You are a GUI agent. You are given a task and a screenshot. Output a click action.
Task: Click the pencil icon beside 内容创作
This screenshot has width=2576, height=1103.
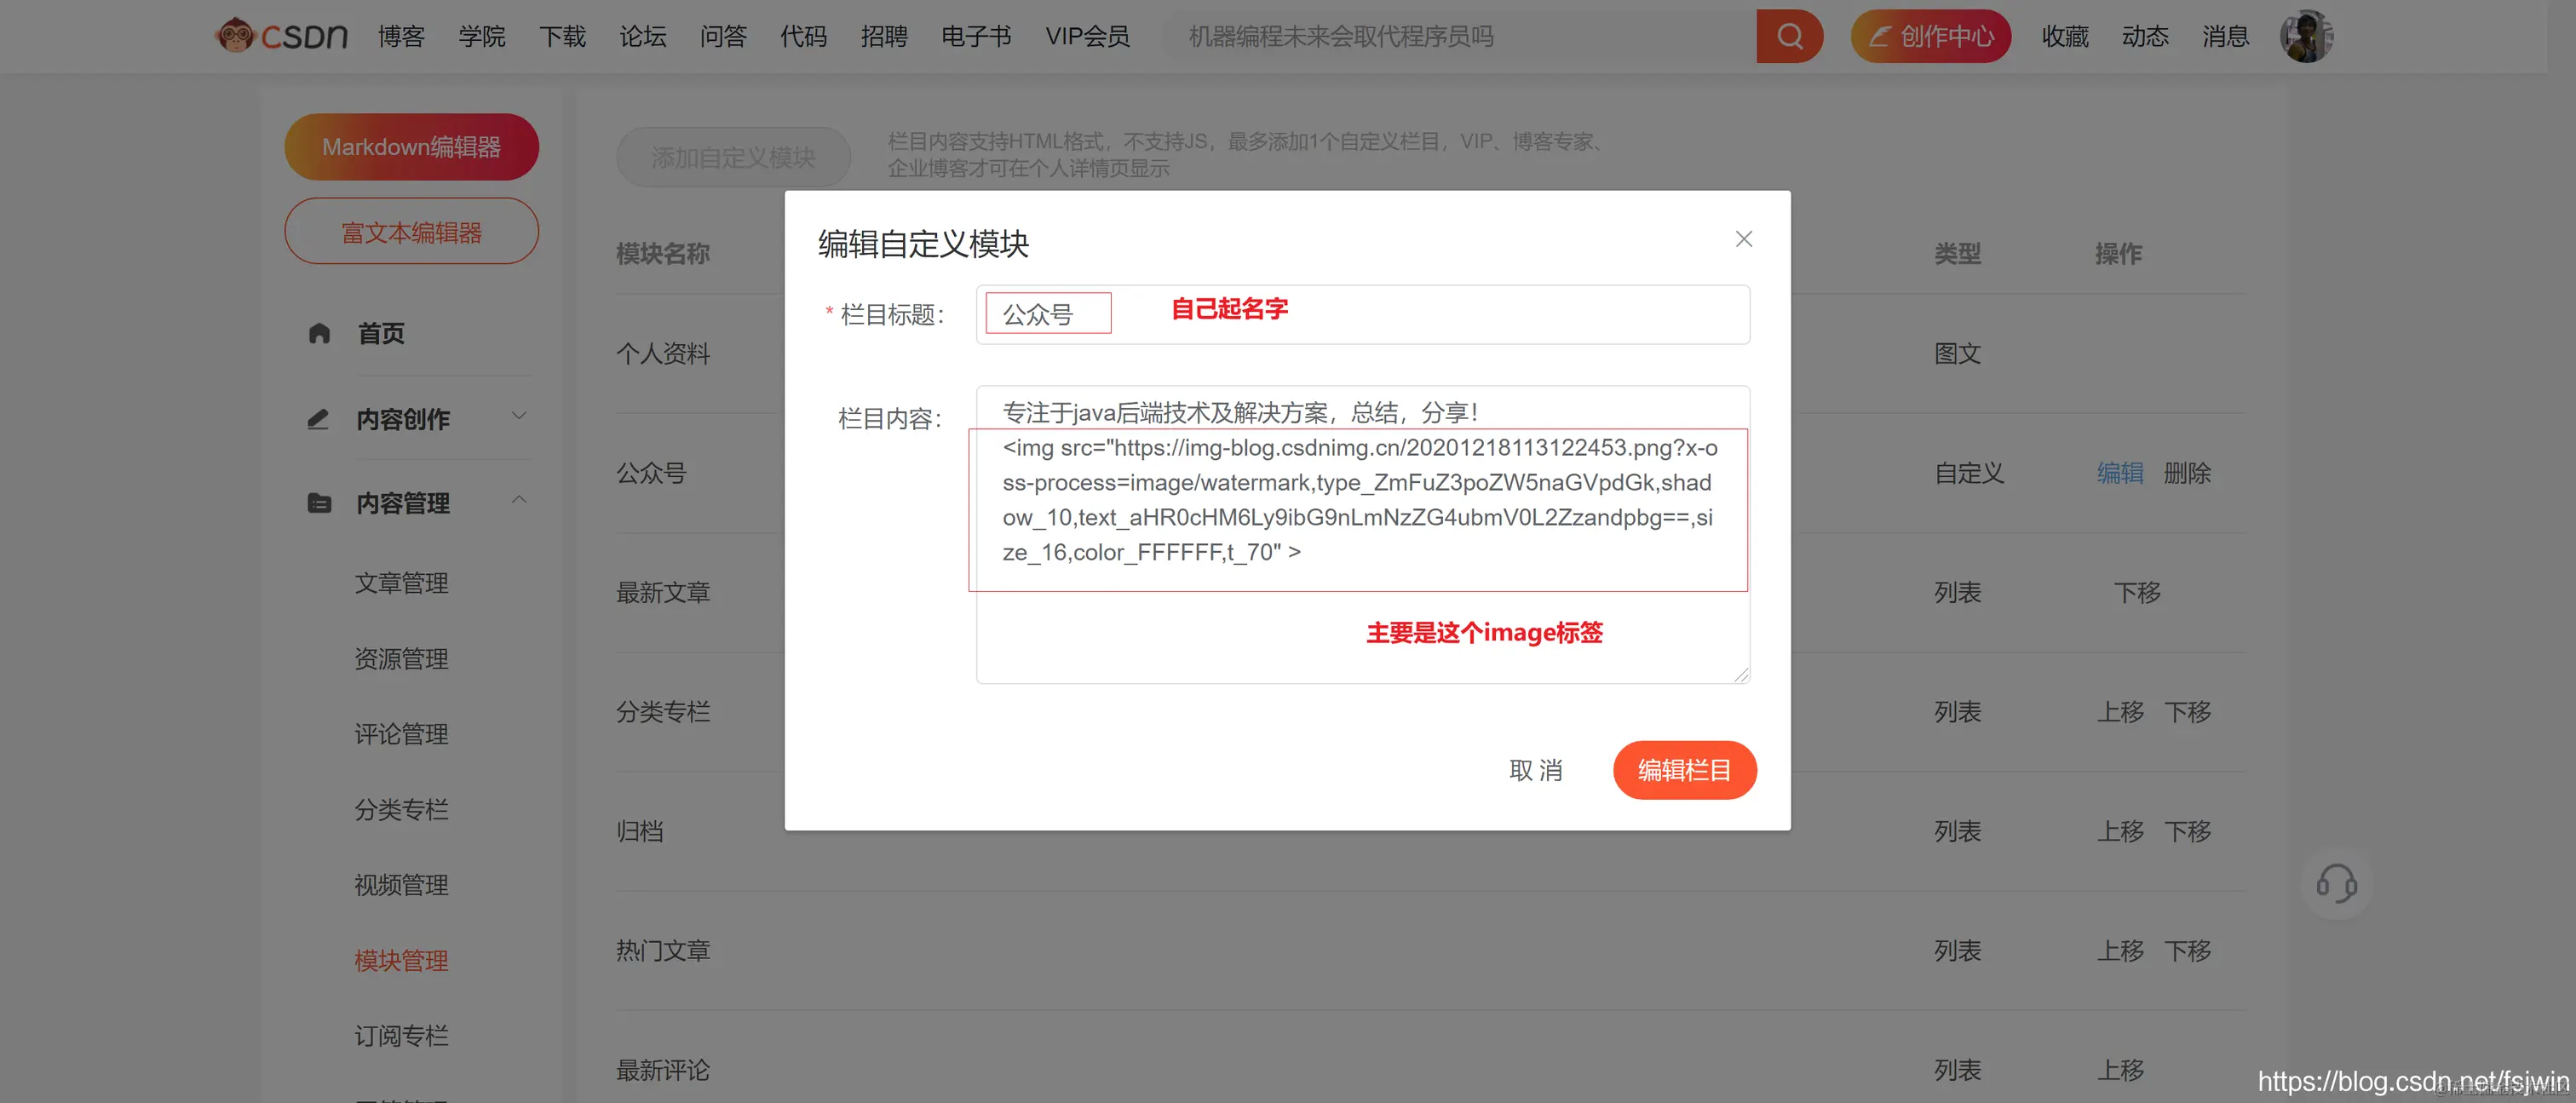click(x=319, y=418)
